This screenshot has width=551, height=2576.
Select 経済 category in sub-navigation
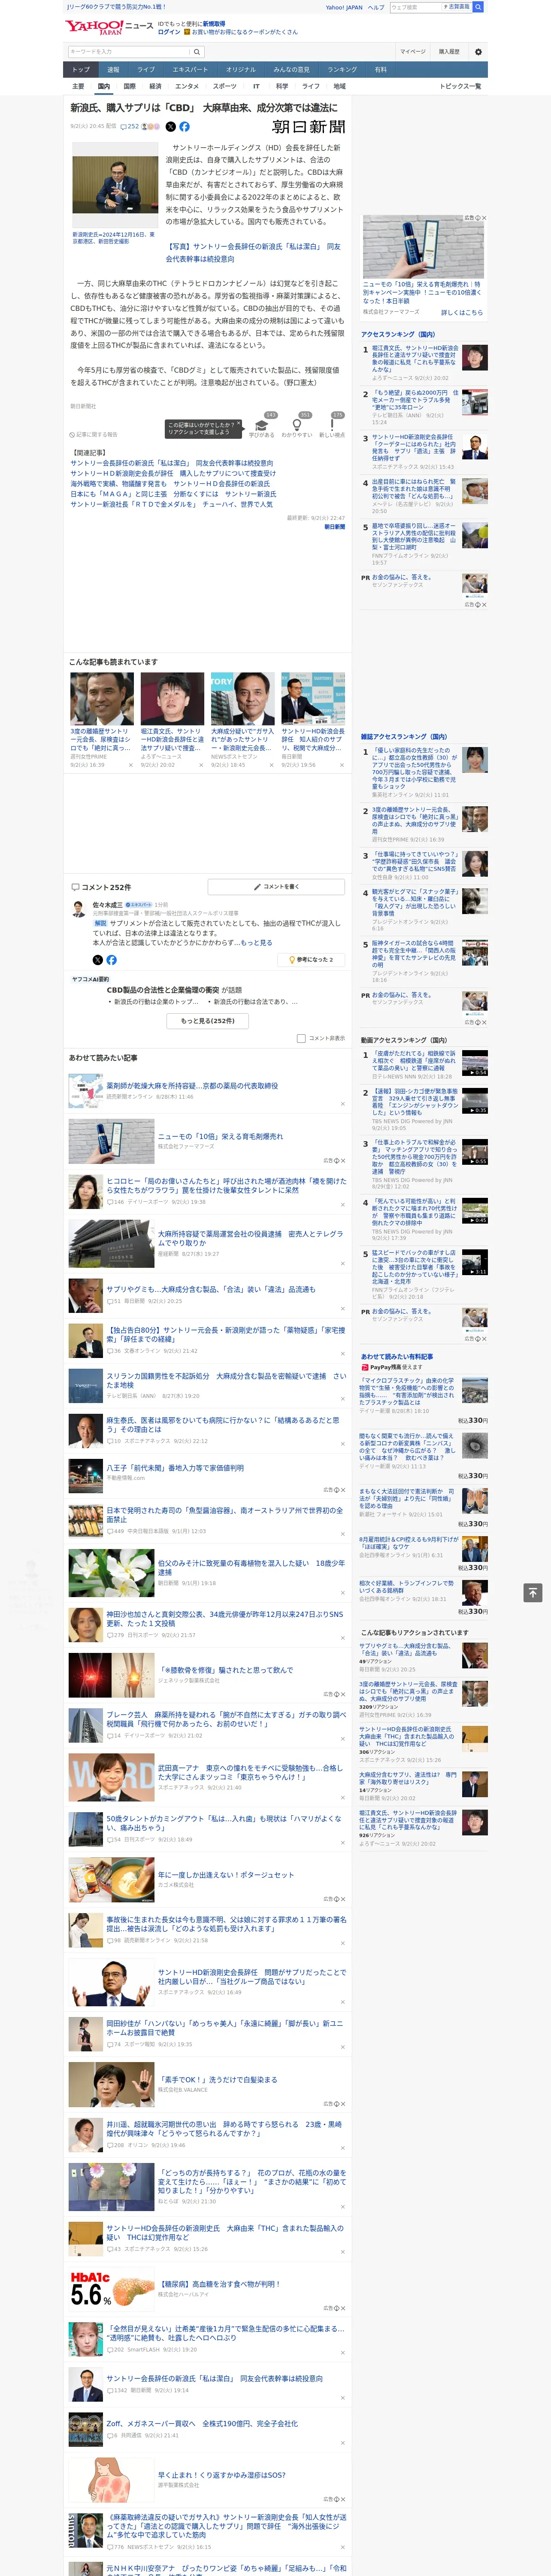[x=155, y=86]
